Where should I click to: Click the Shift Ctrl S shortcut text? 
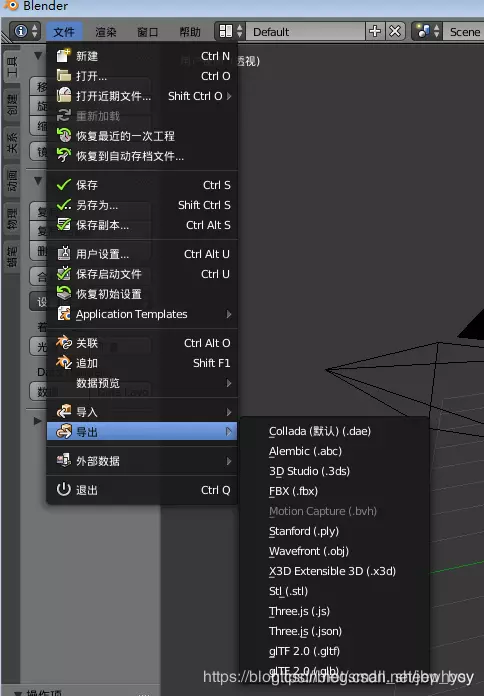click(204, 205)
